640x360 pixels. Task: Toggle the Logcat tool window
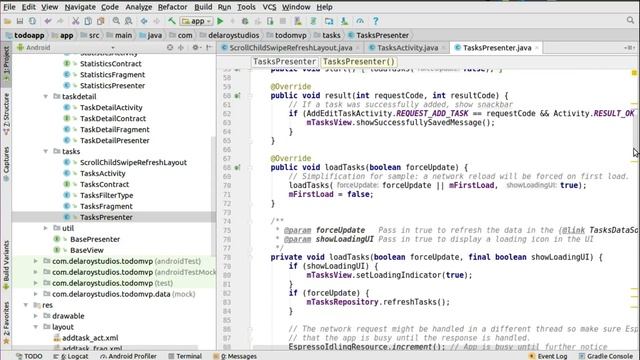click(71, 356)
